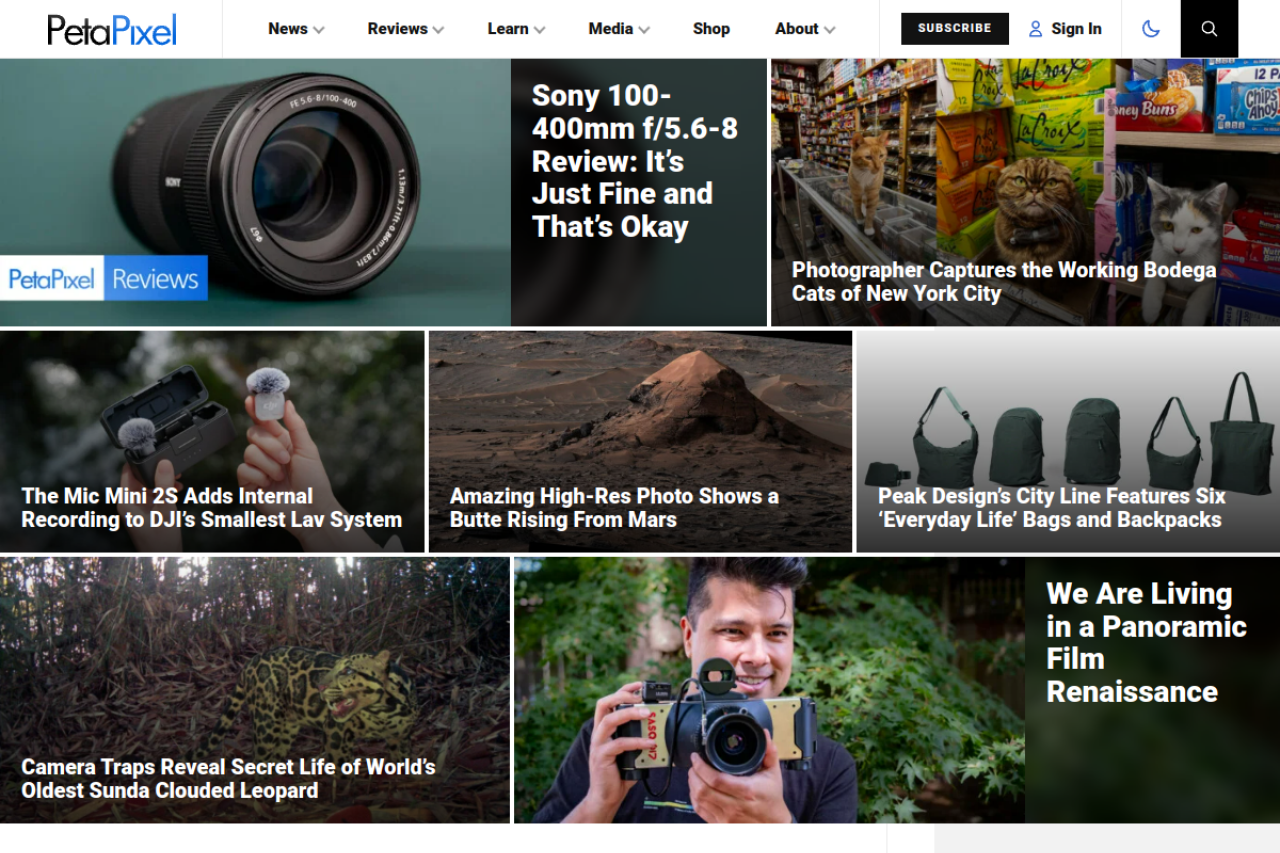Read the Sunda Clouded Leopard article
This screenshot has width=1280, height=853.
point(228,779)
